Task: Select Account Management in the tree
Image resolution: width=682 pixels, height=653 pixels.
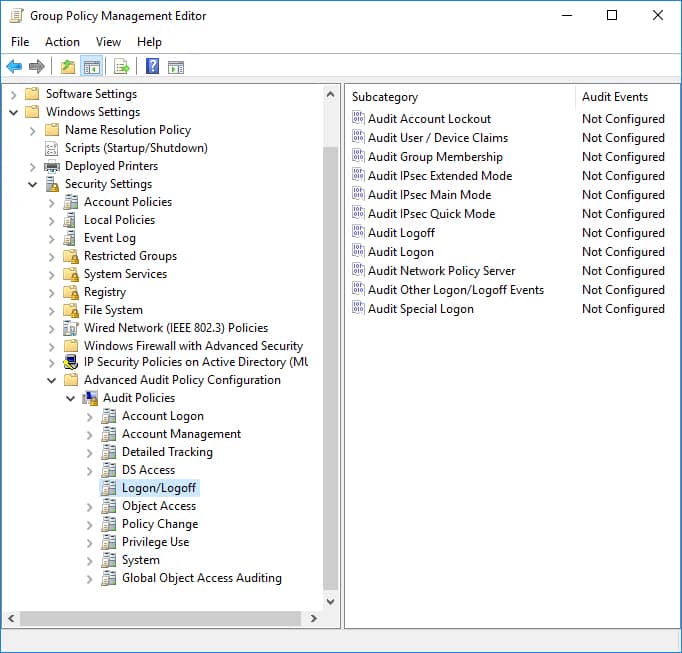Action: [x=181, y=434]
